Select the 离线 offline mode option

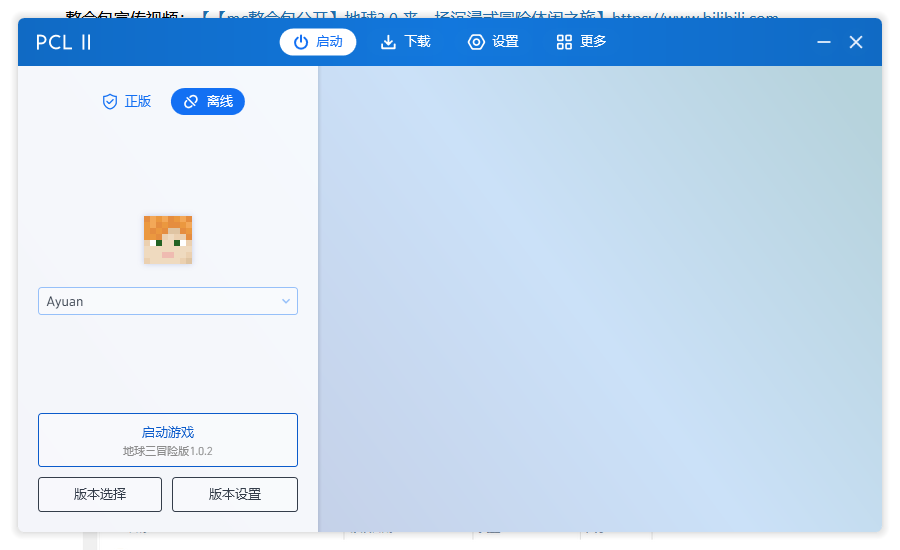208,102
